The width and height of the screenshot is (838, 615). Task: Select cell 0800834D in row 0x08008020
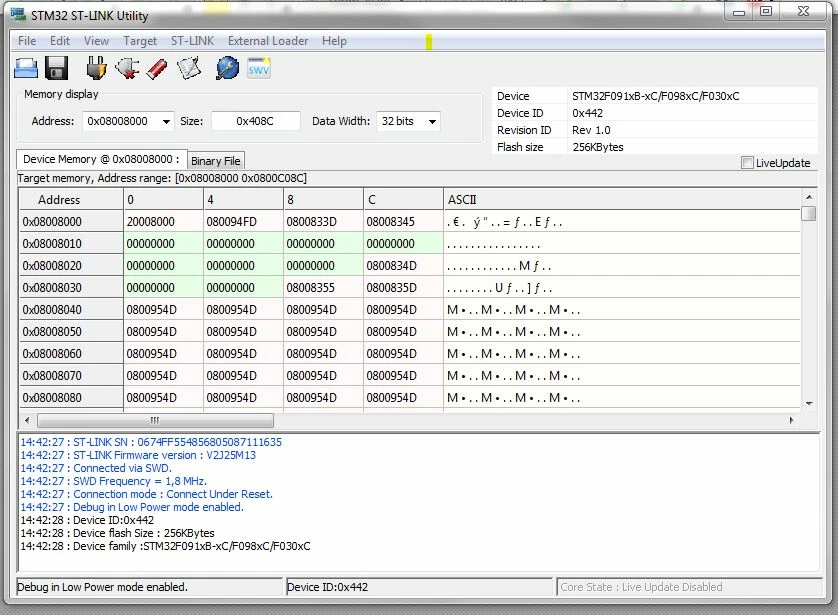pyautogui.click(x=403, y=266)
